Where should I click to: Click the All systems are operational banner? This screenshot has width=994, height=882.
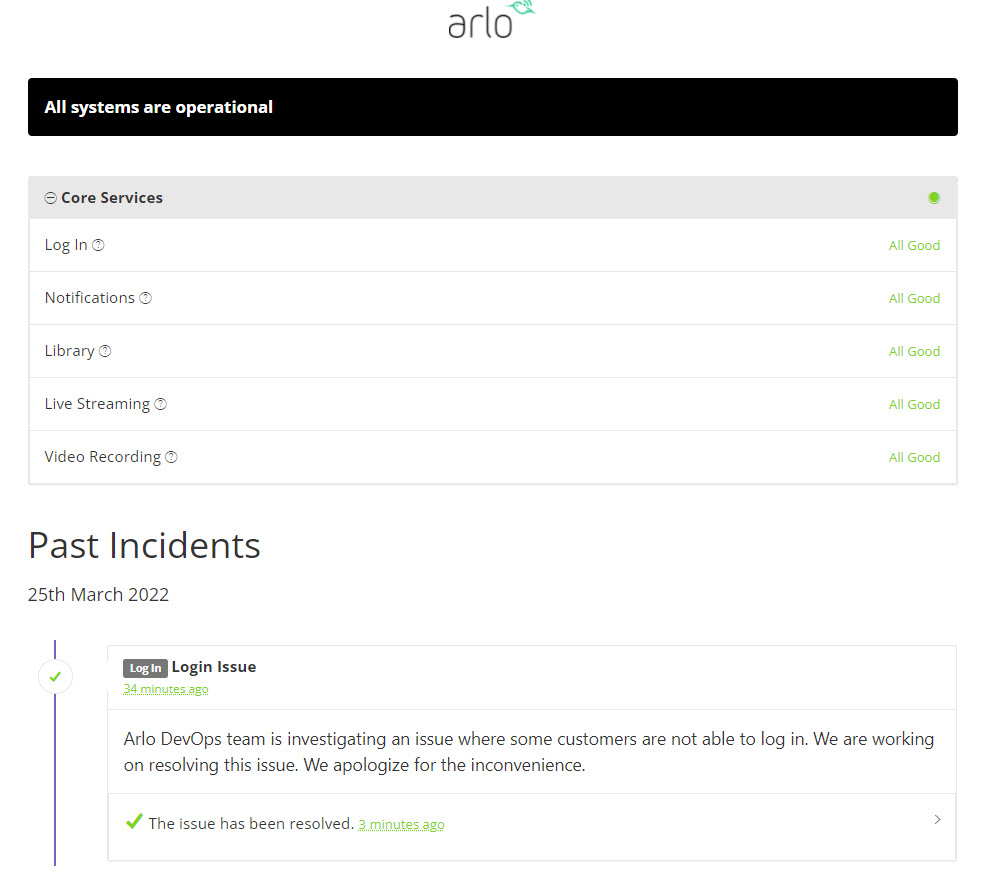492,107
